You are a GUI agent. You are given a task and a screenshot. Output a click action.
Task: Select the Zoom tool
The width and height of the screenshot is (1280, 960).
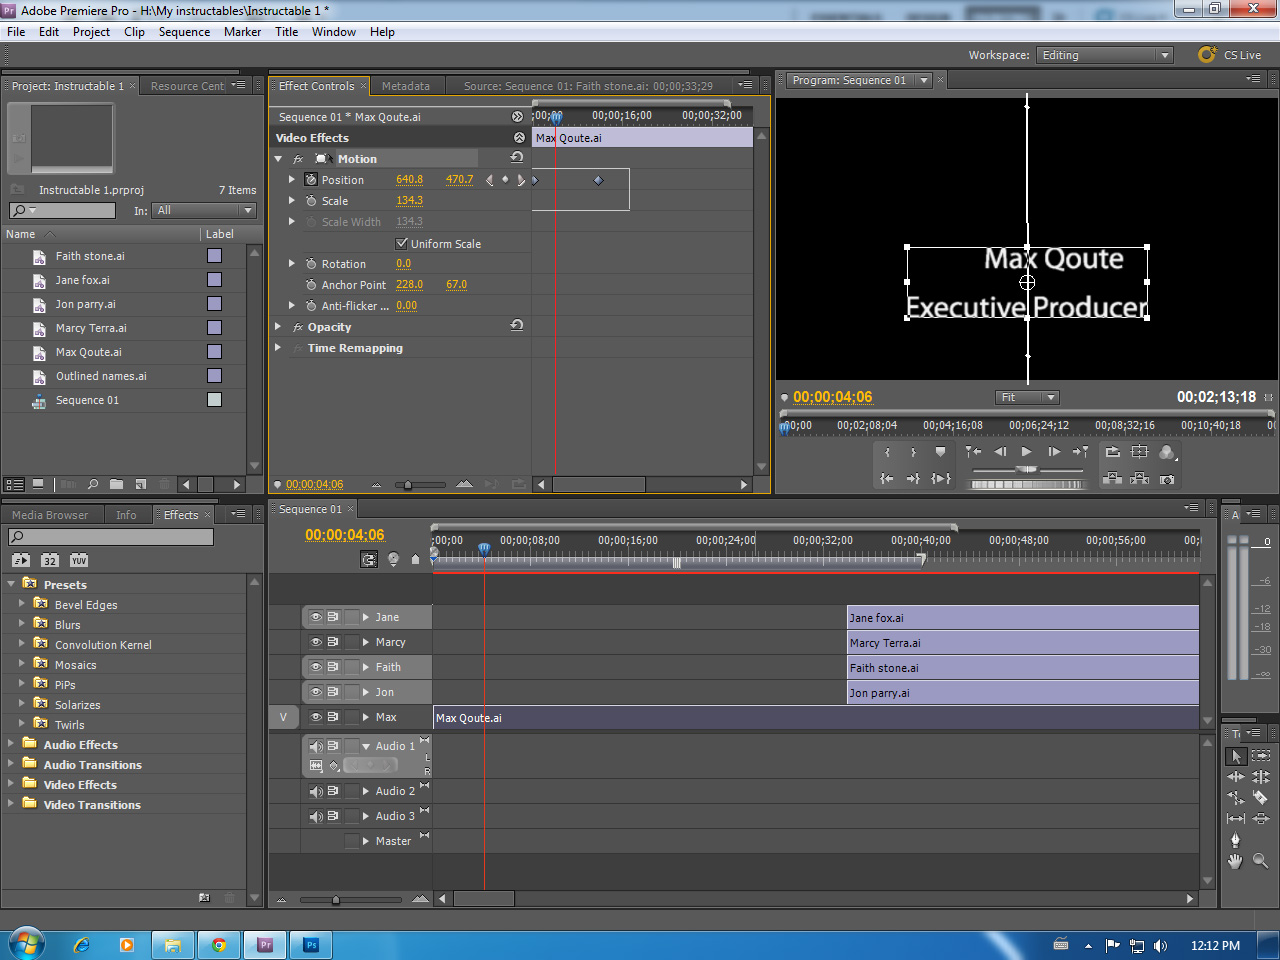pyautogui.click(x=1260, y=861)
